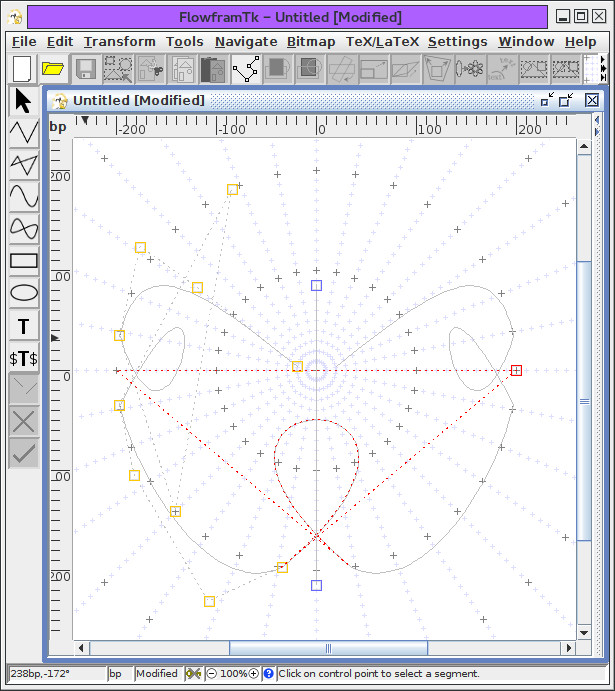Click the open file folder icon

click(x=53, y=69)
